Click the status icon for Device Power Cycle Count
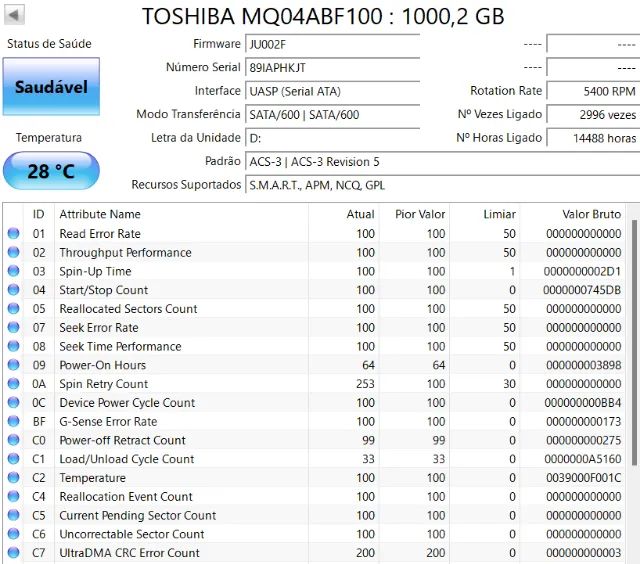 13,402
